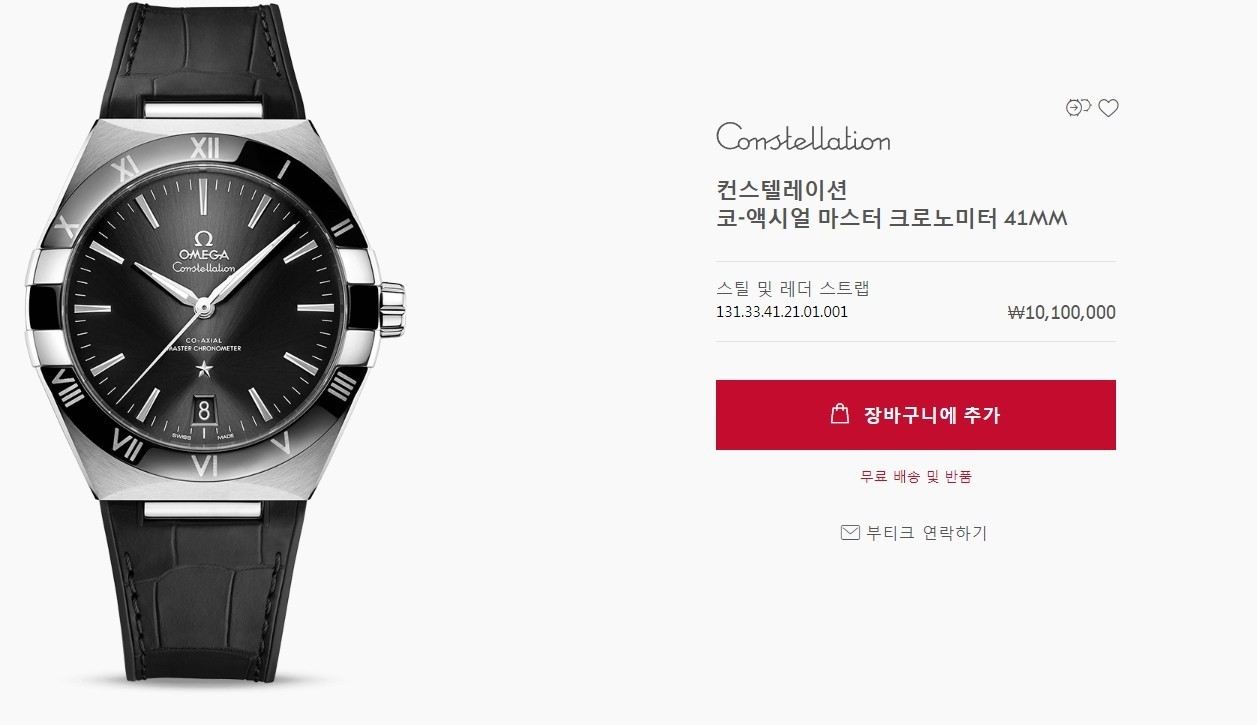Open the 무료 배송 및 반품 link
The height and width of the screenshot is (725, 1257).
(x=916, y=477)
